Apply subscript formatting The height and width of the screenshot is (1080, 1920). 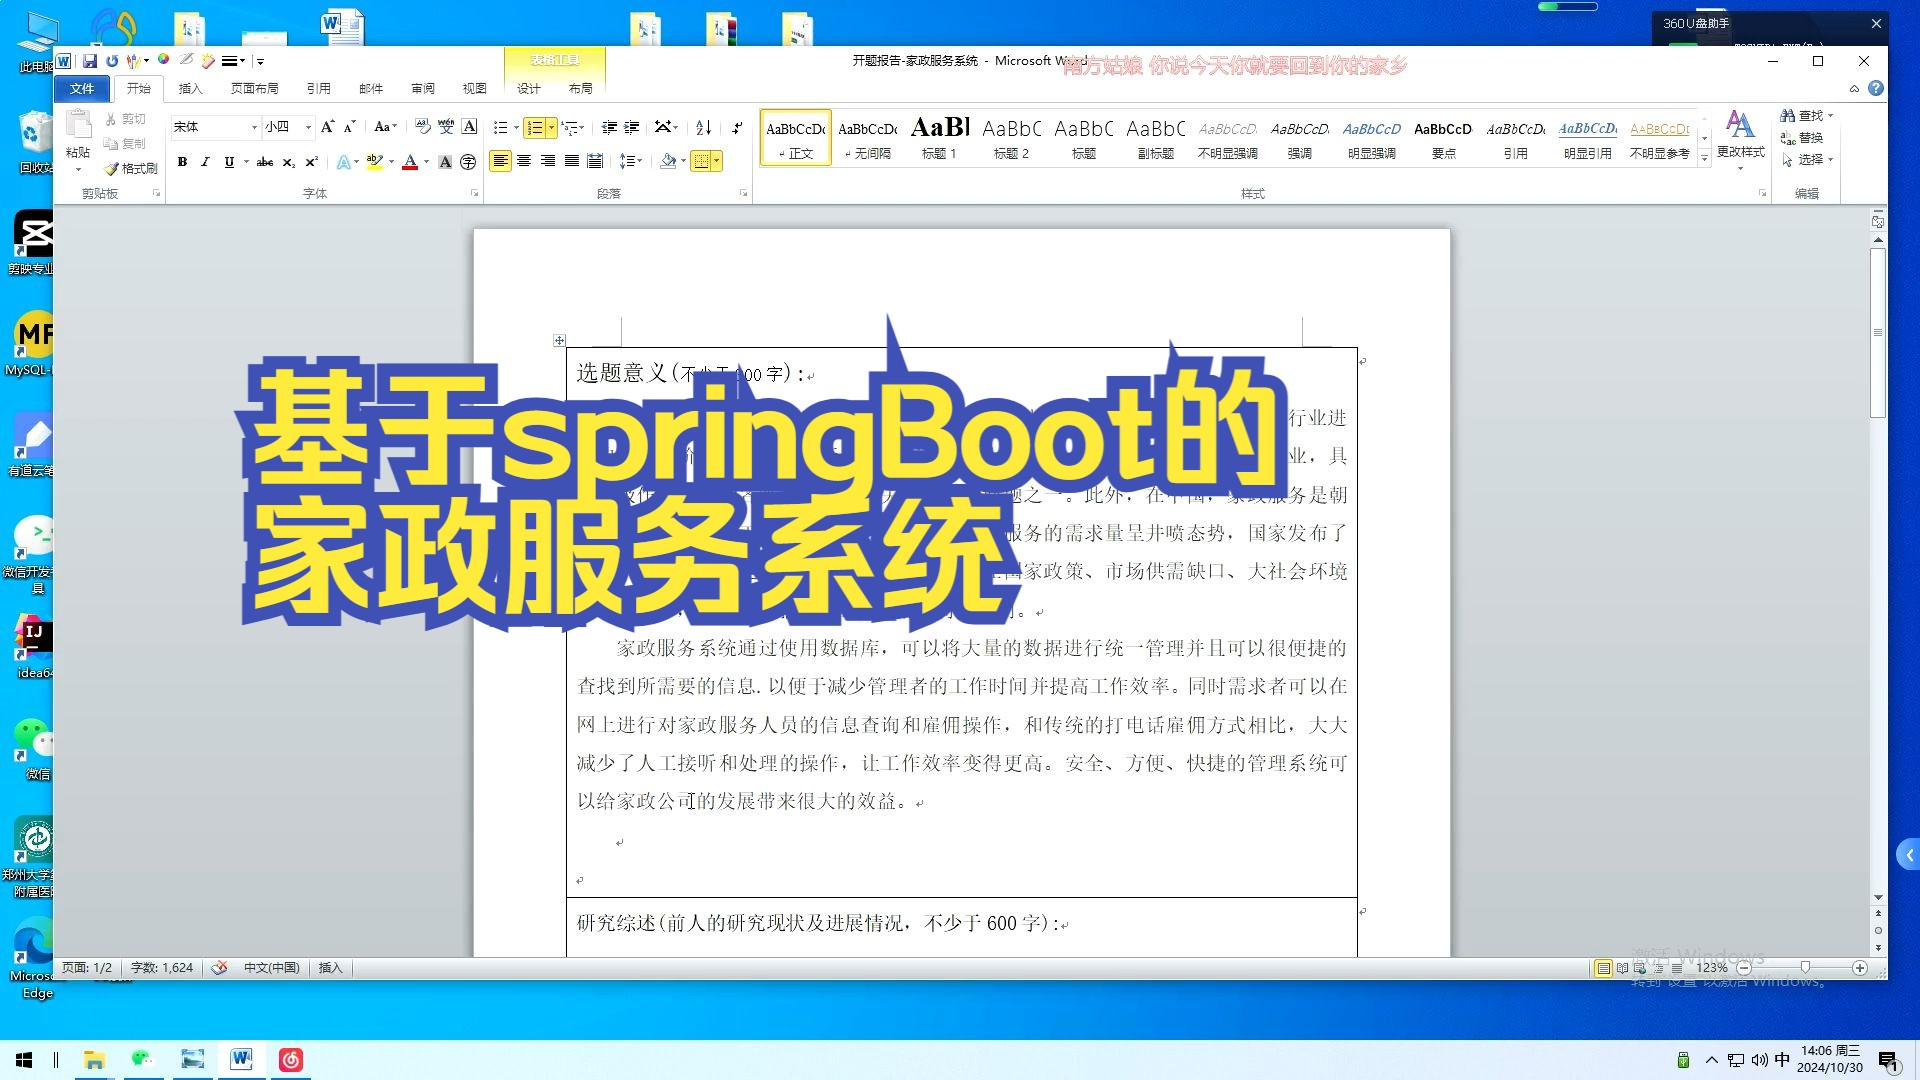[288, 161]
